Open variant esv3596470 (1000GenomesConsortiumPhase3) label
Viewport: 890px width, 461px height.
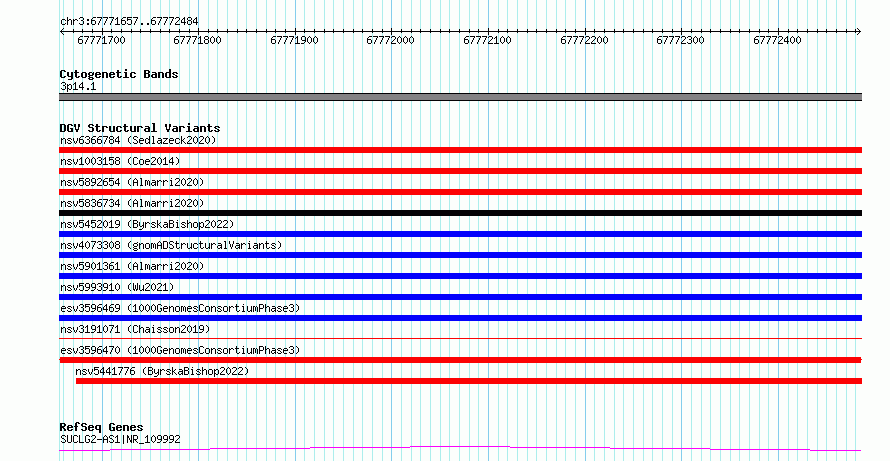[x=180, y=350]
